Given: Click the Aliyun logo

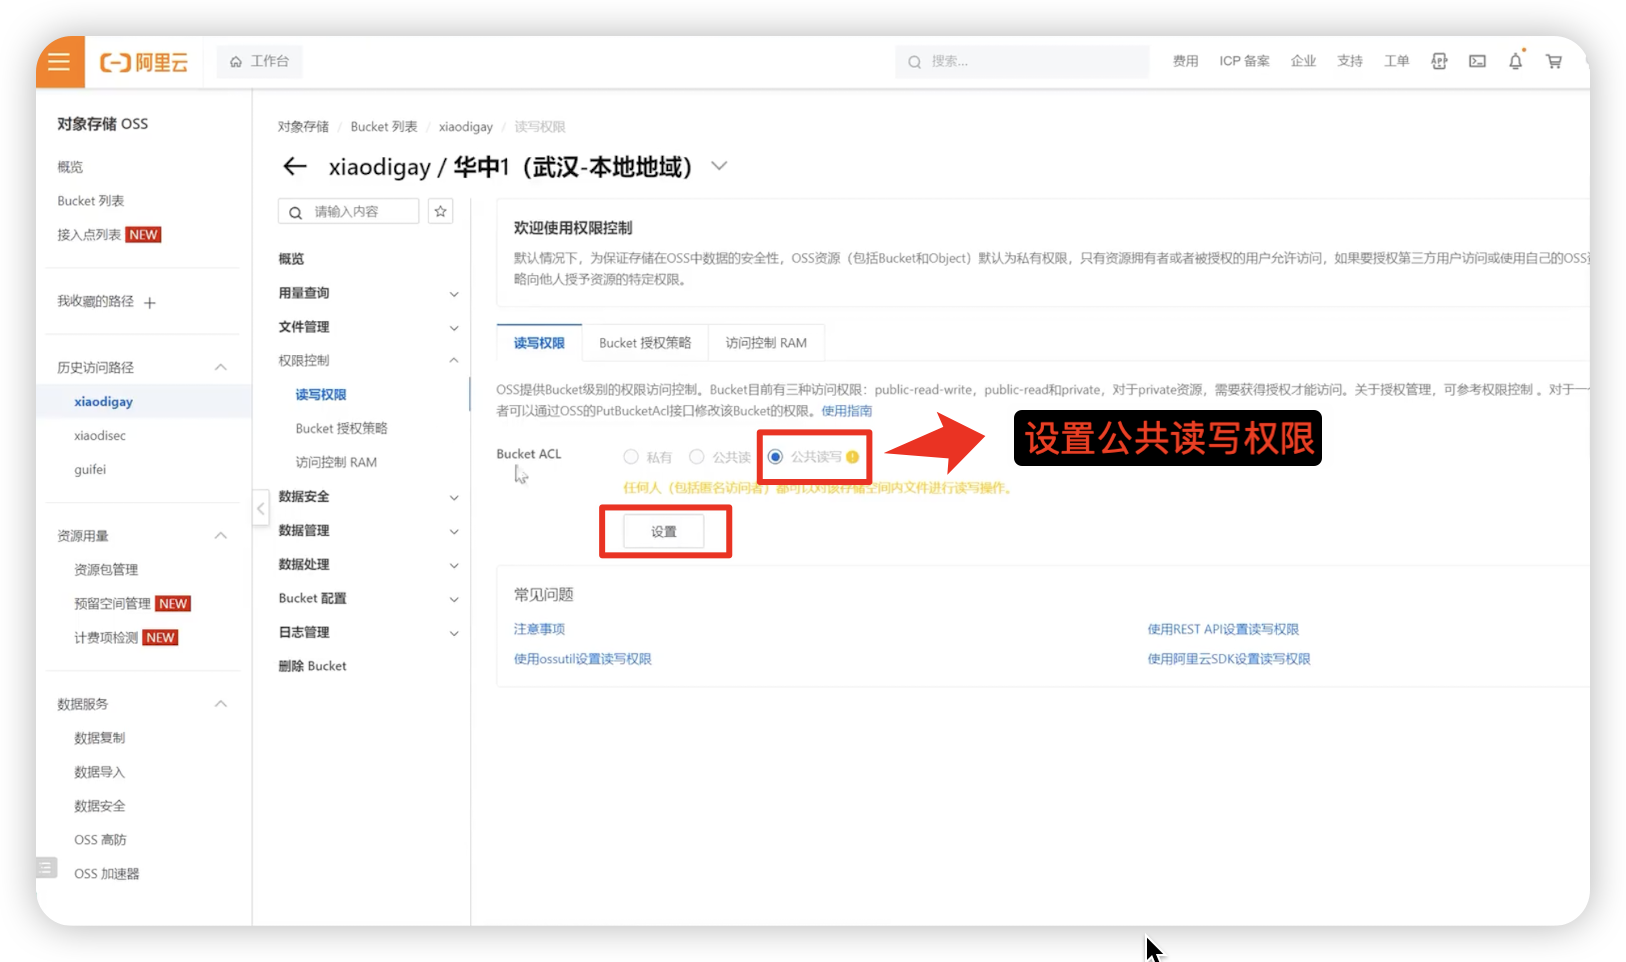Looking at the screenshot, I should (x=144, y=62).
